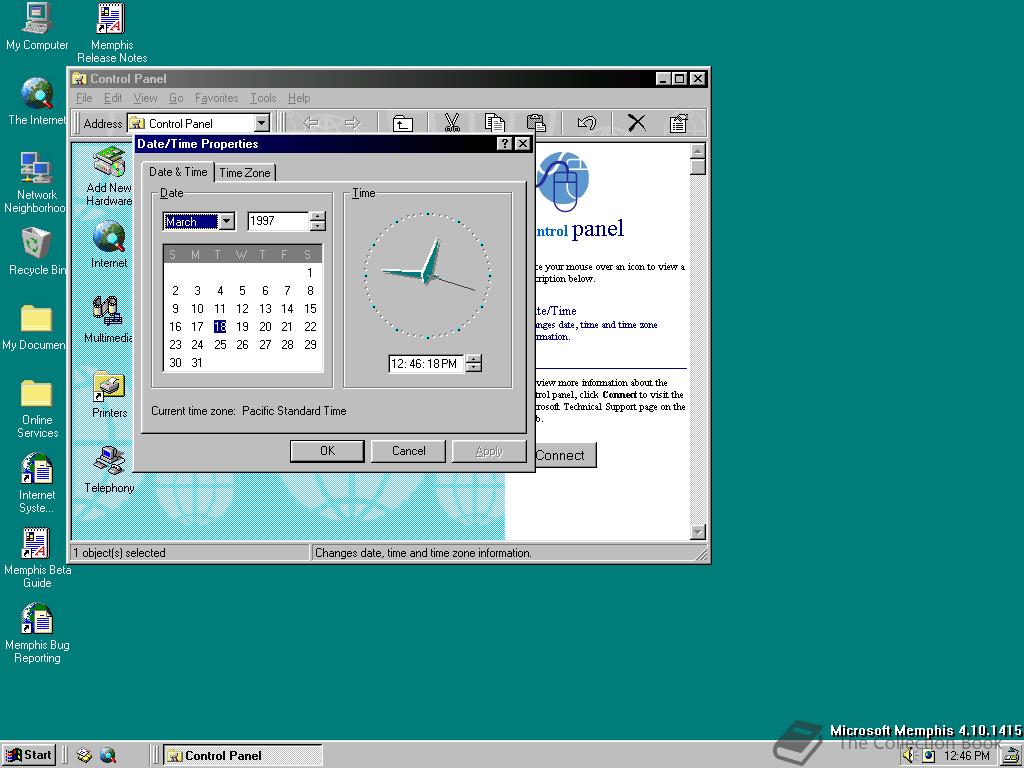Select day 12 in the calendar
1024x768 pixels.
(242, 308)
